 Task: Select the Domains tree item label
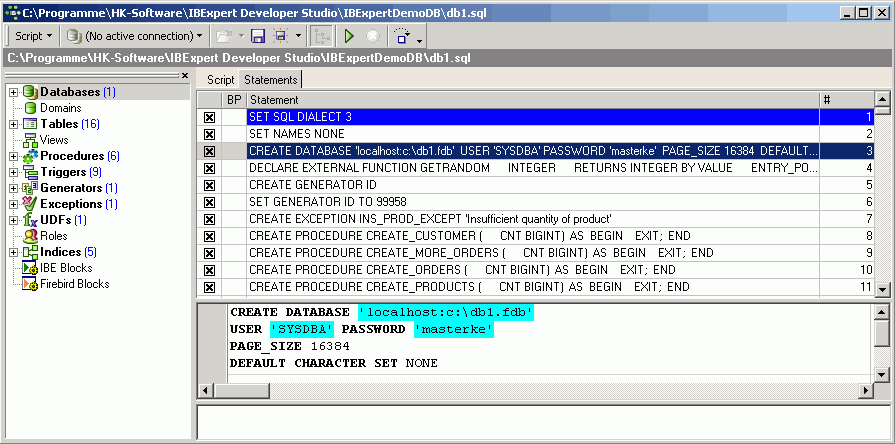coord(61,108)
